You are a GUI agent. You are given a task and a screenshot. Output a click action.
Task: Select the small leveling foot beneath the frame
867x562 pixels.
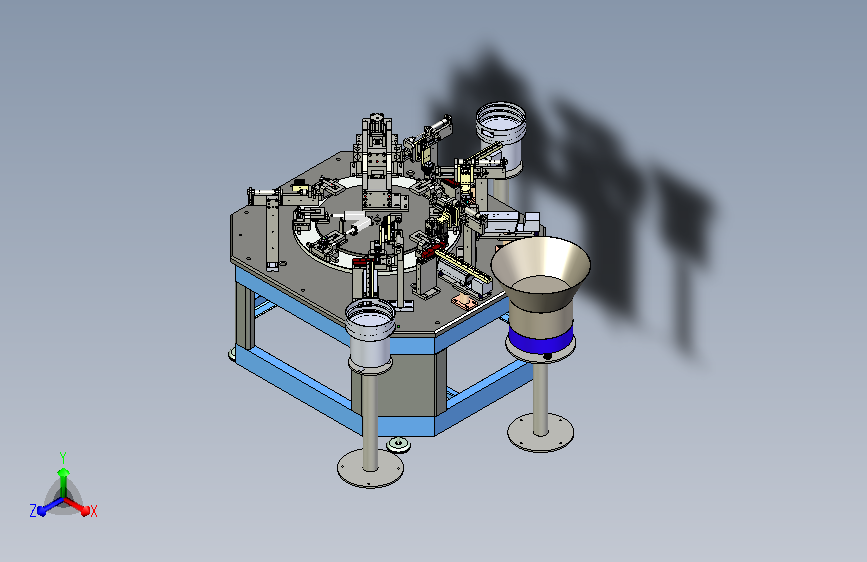pyautogui.click(x=399, y=444)
